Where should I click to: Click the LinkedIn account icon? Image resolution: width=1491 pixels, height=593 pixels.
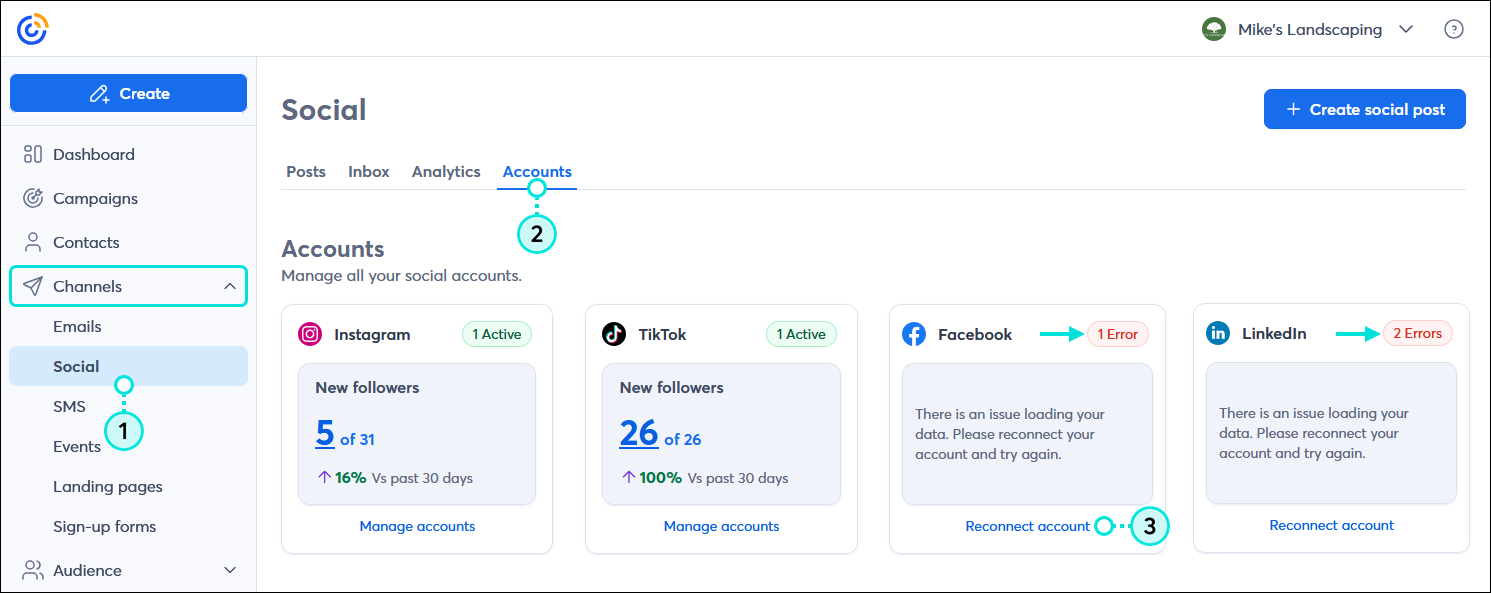[x=1219, y=333]
